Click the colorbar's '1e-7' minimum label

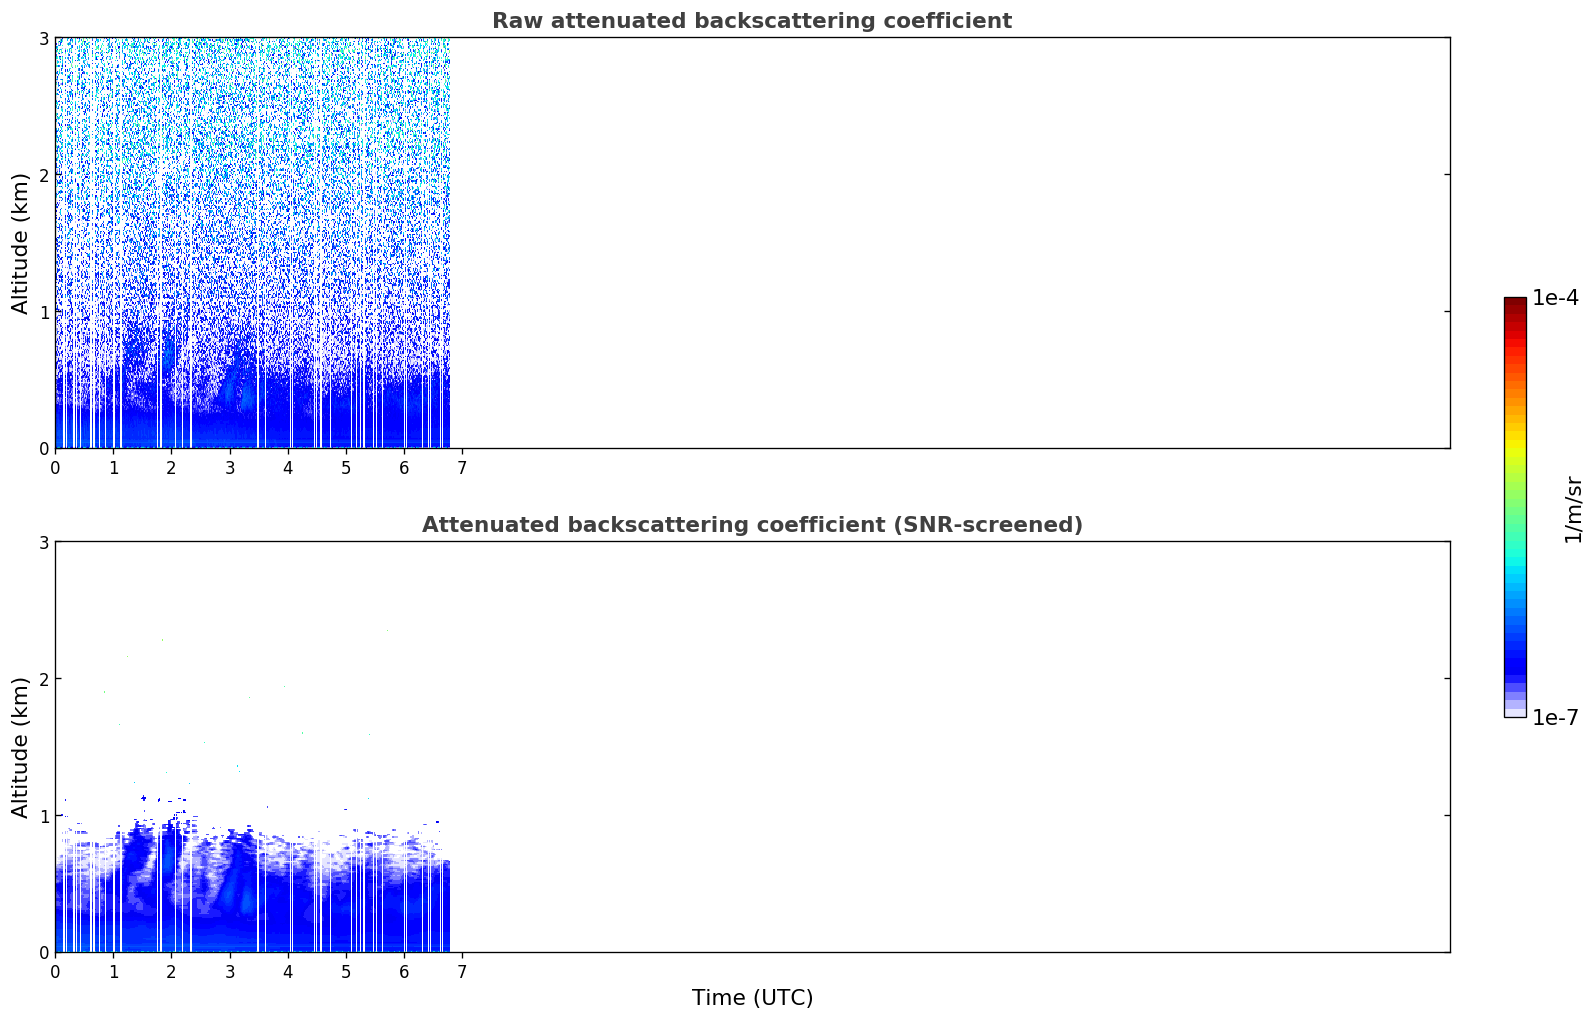1554,717
